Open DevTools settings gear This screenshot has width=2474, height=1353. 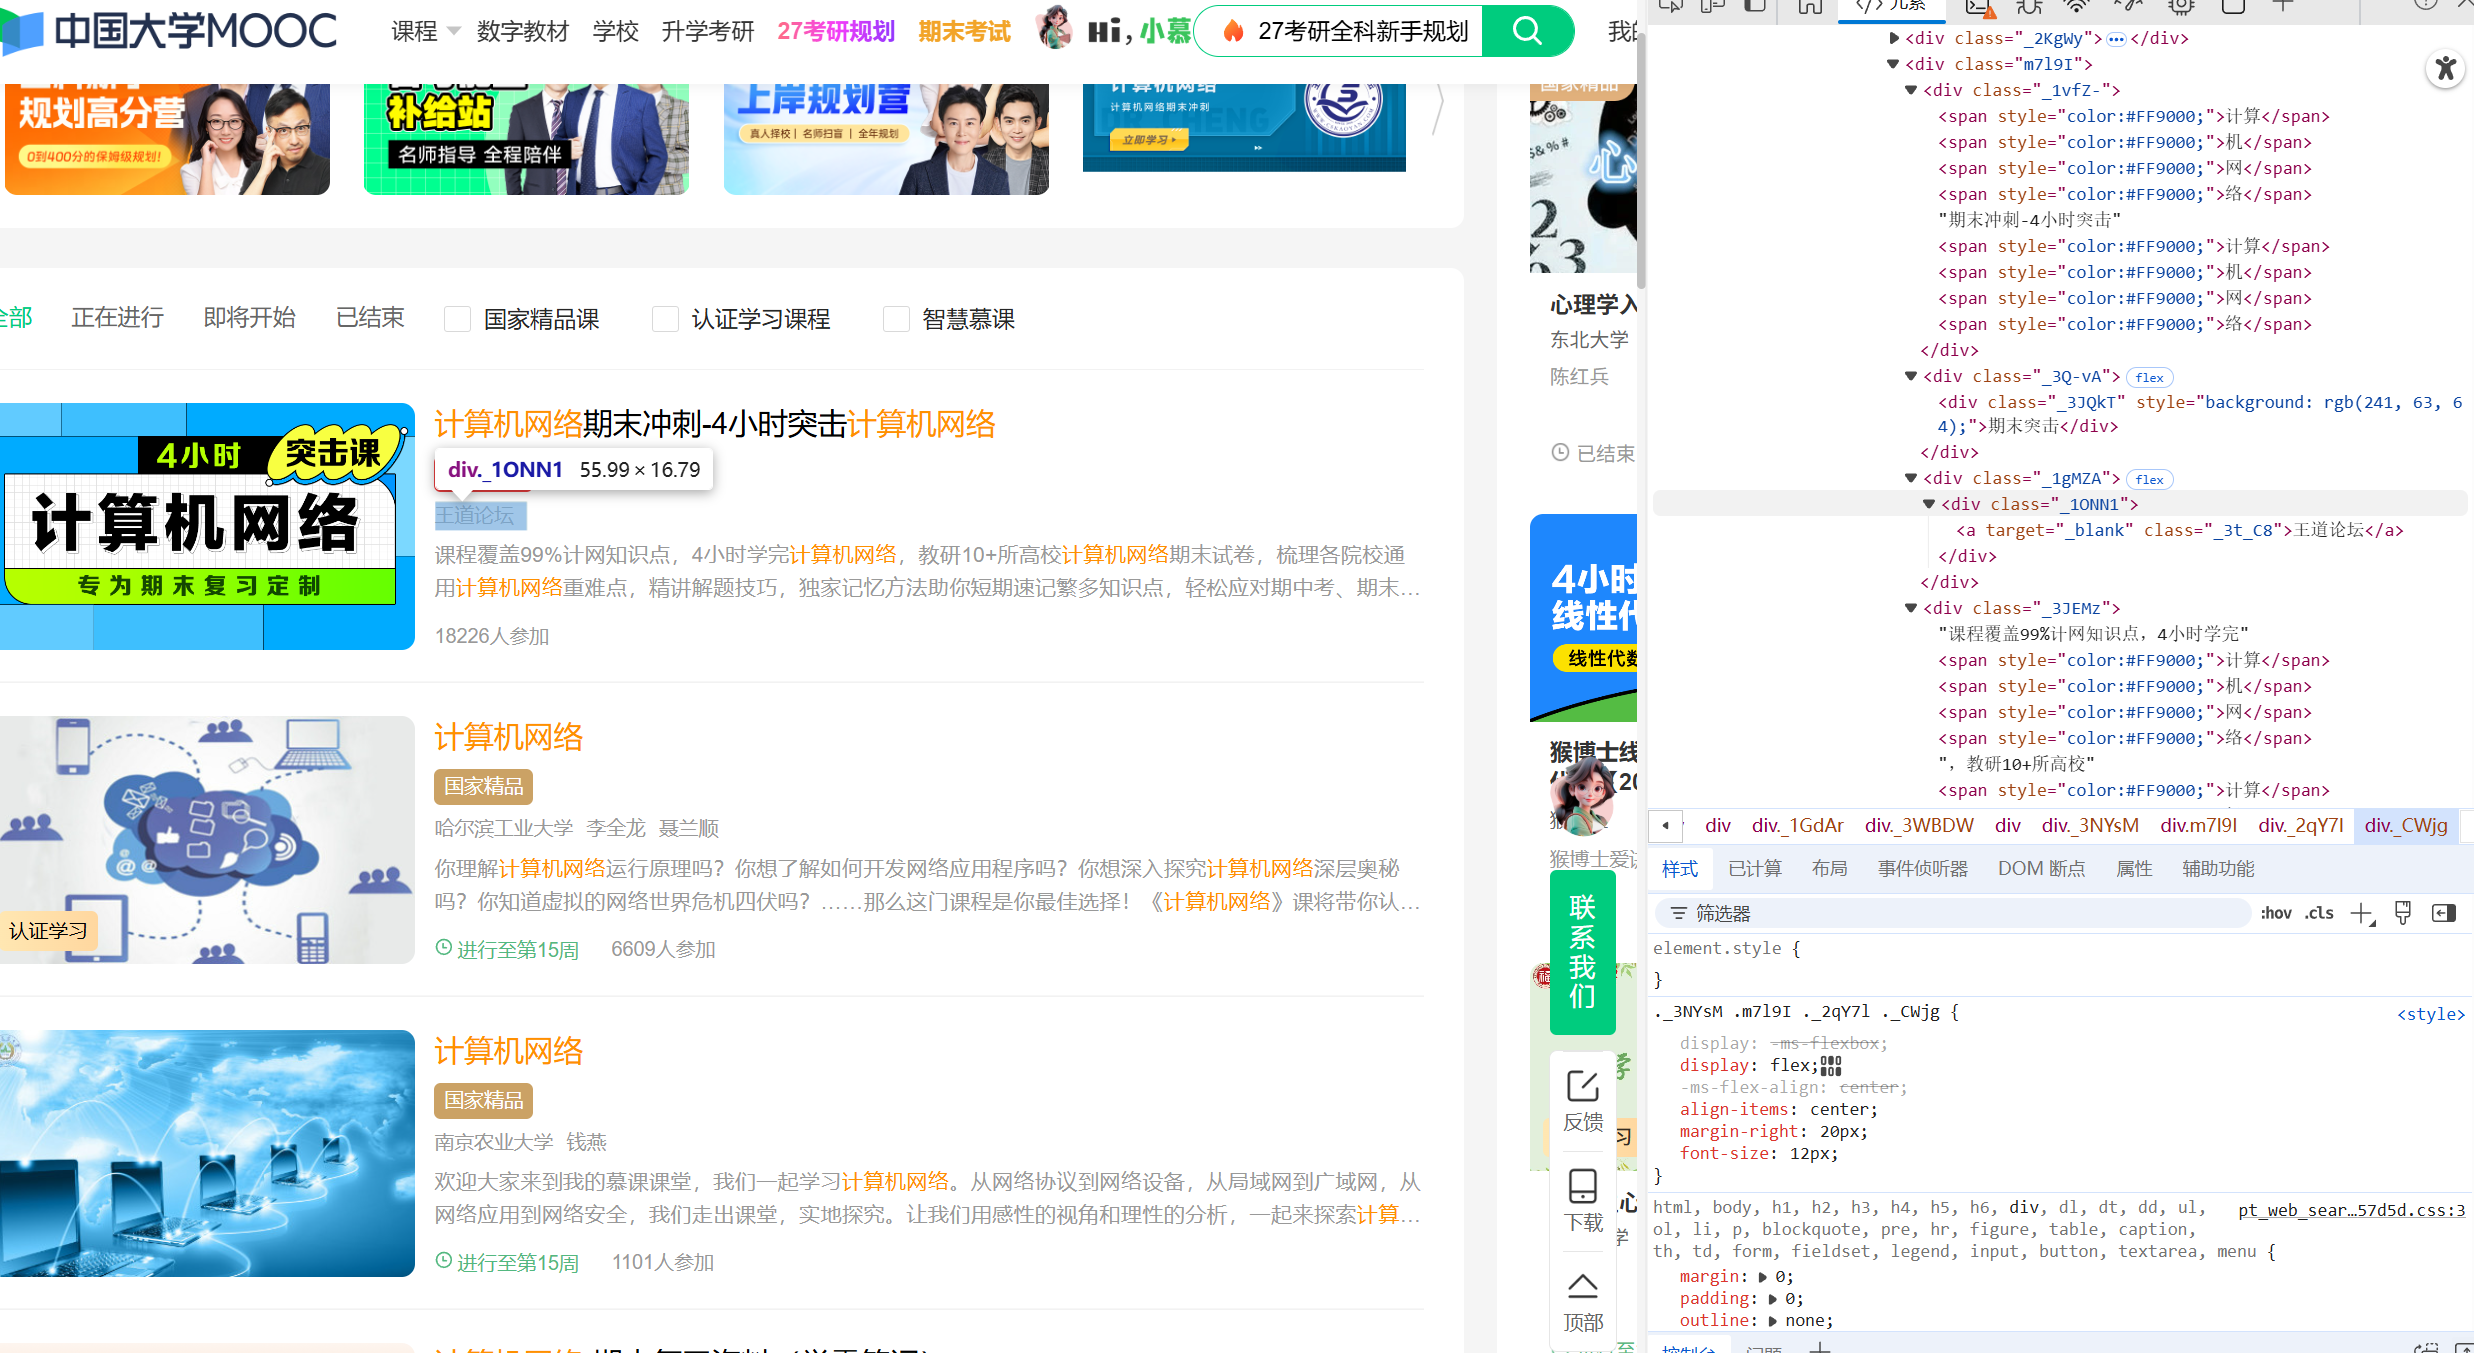click(x=2180, y=8)
